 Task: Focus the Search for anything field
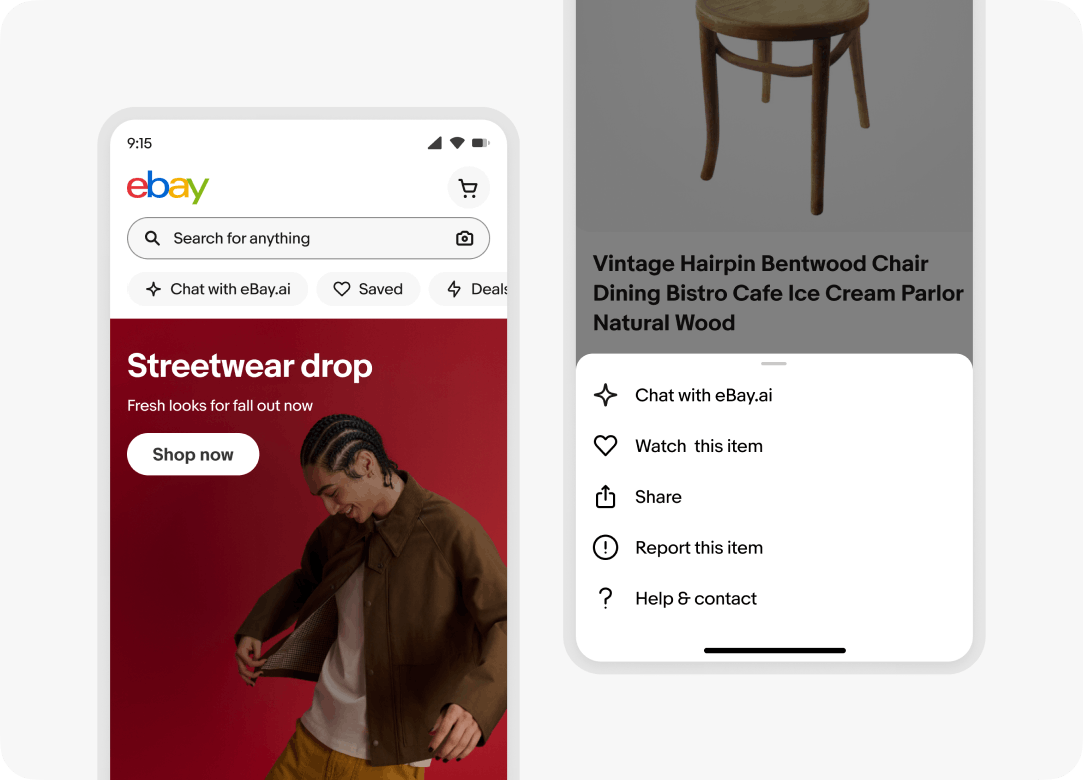point(308,238)
